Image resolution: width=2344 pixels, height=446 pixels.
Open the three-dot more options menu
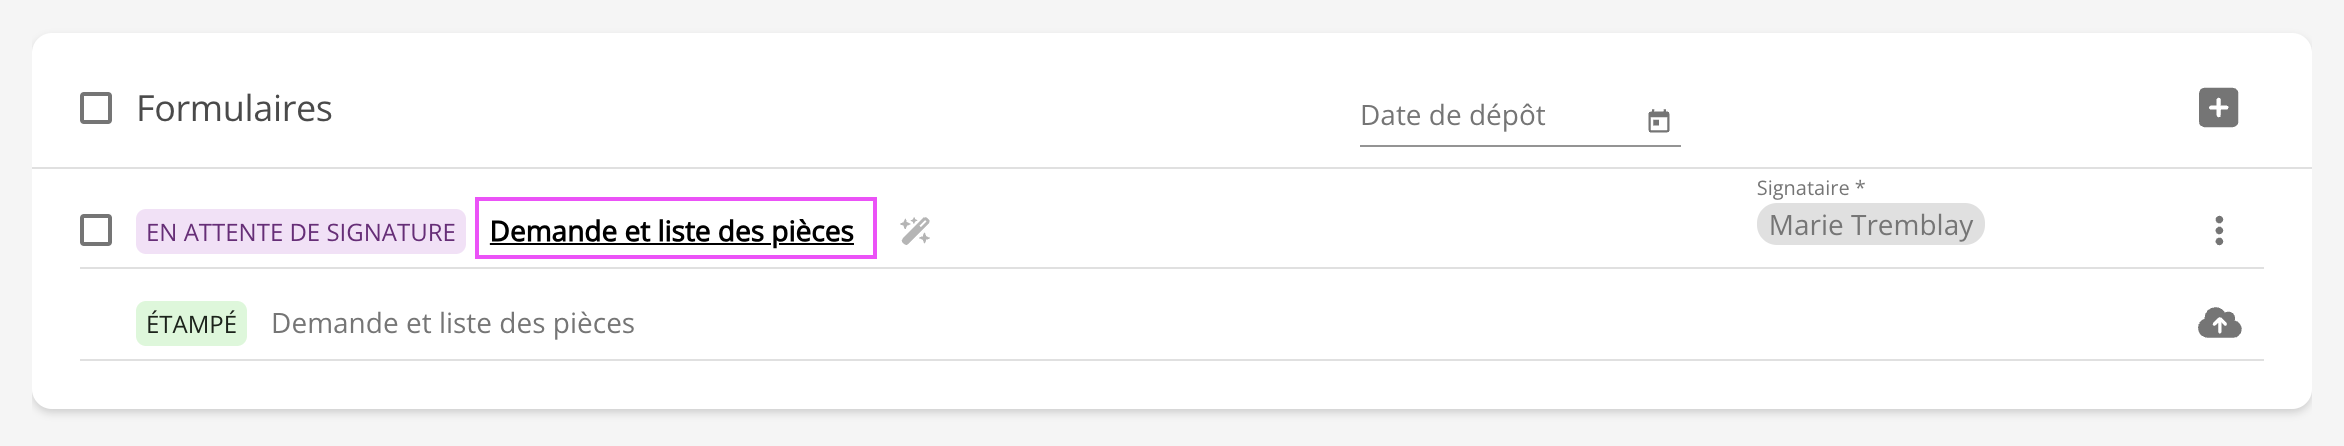(x=2218, y=231)
